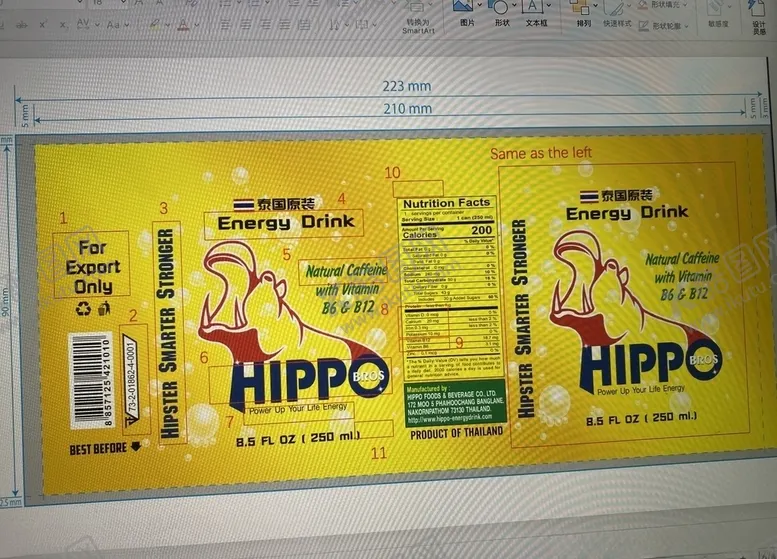Open the Change Case Aa dropdown
Viewport: 777px width, 559px height.
(128, 23)
